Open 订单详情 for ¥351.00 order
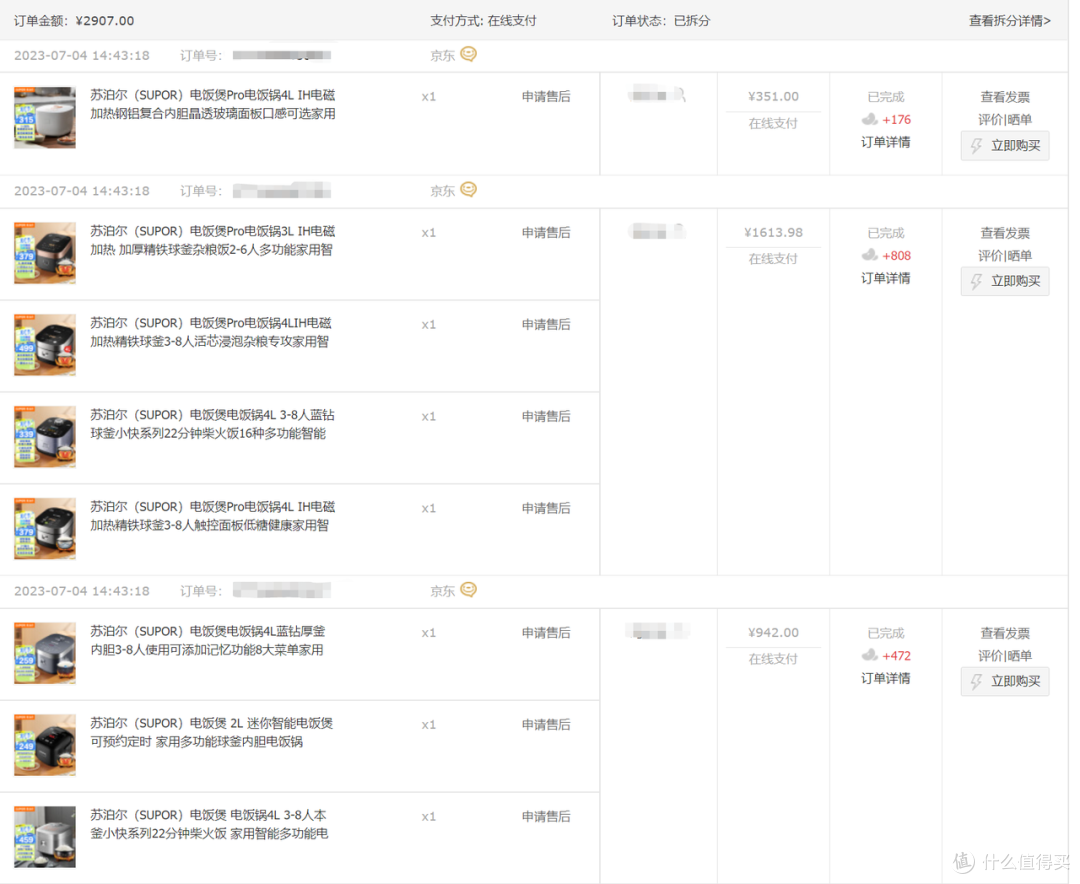Viewport: 1080px width, 884px height. click(x=886, y=142)
